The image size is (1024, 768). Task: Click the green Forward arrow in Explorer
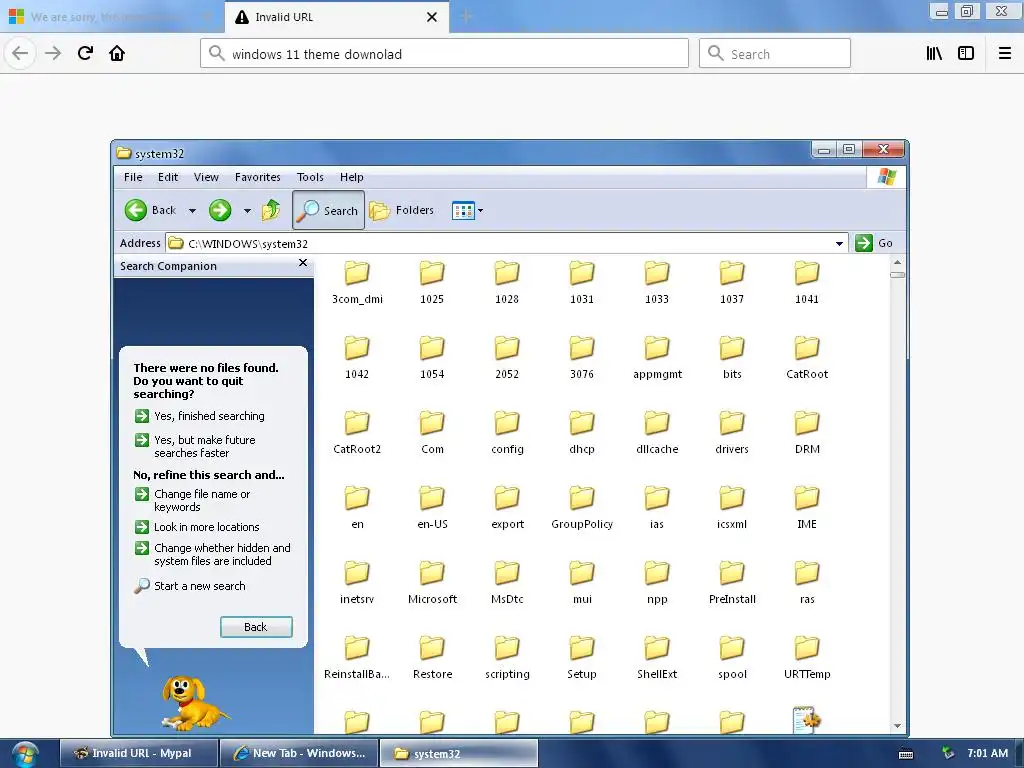click(220, 210)
